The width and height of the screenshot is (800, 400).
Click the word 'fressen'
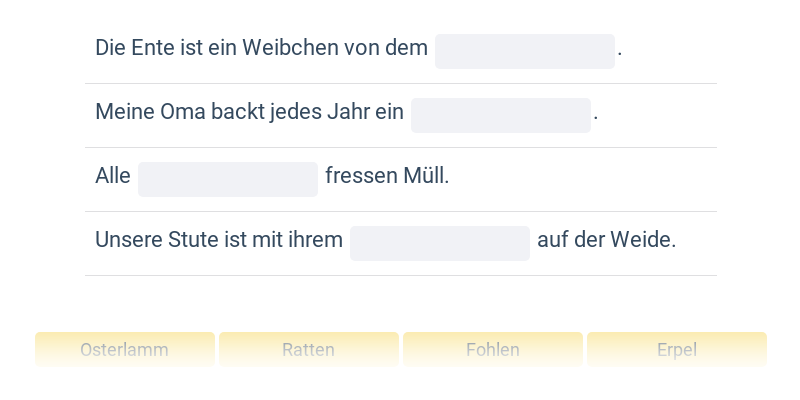coord(359,176)
